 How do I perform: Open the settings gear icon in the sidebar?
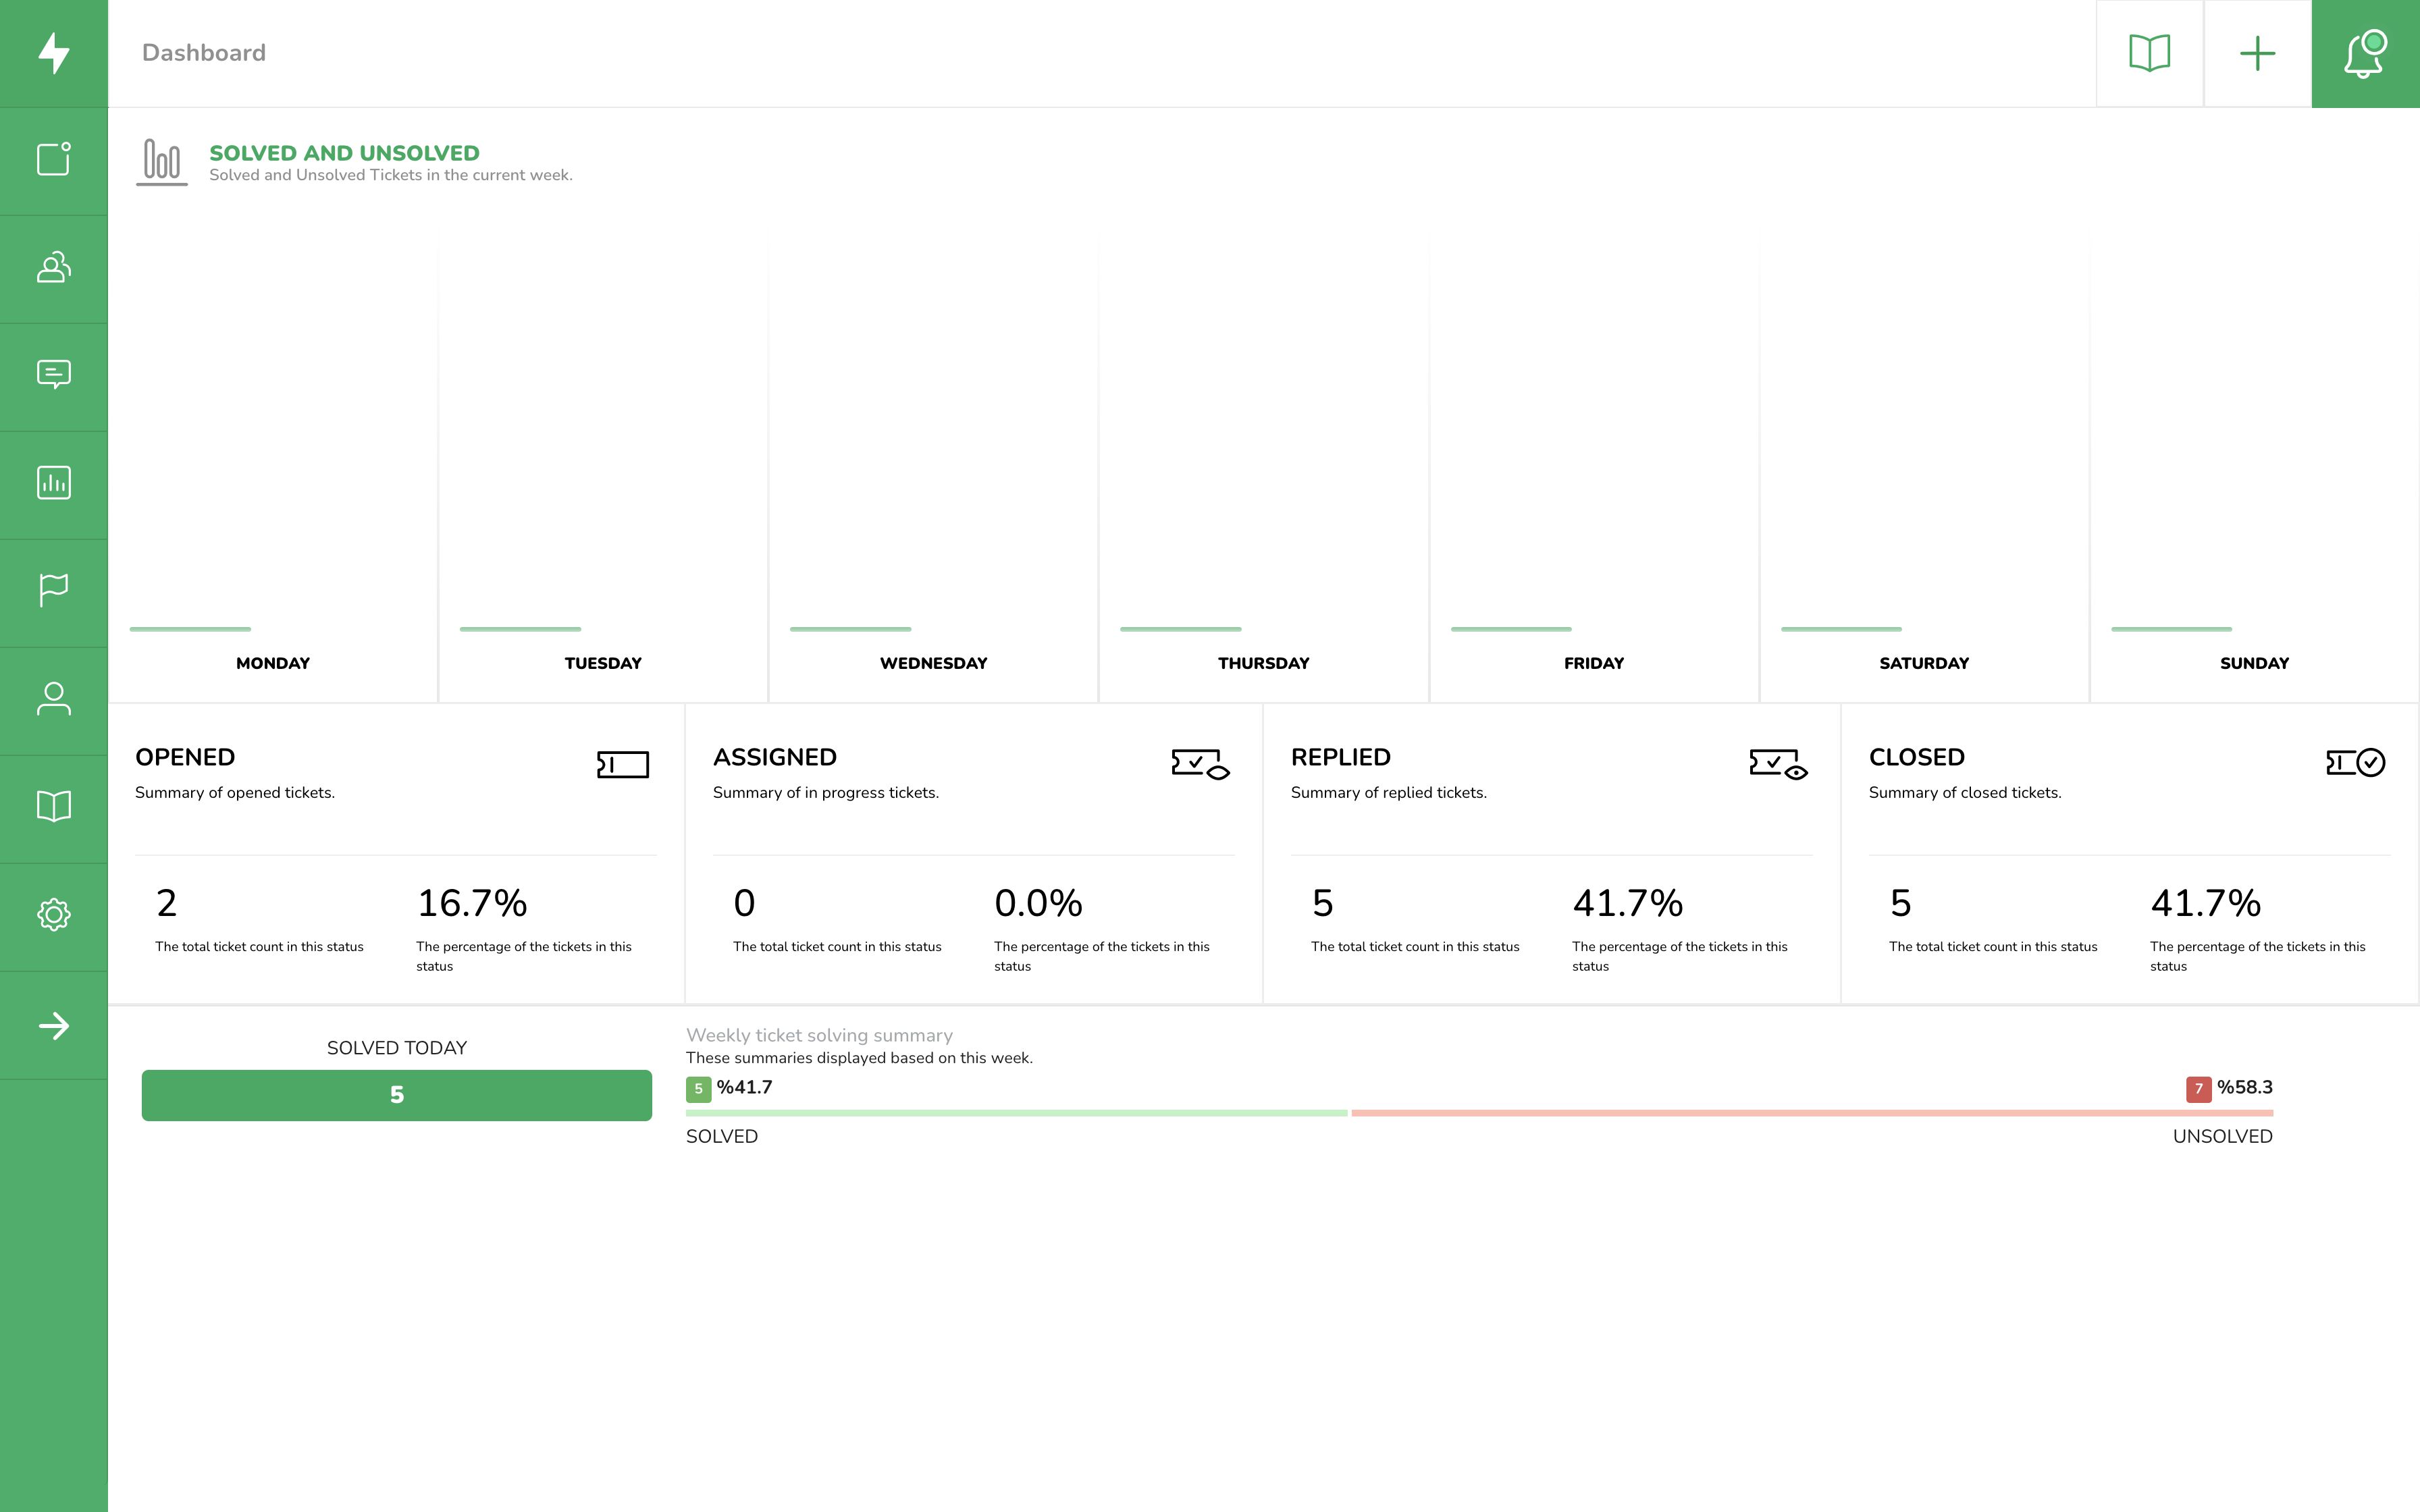pyautogui.click(x=54, y=915)
